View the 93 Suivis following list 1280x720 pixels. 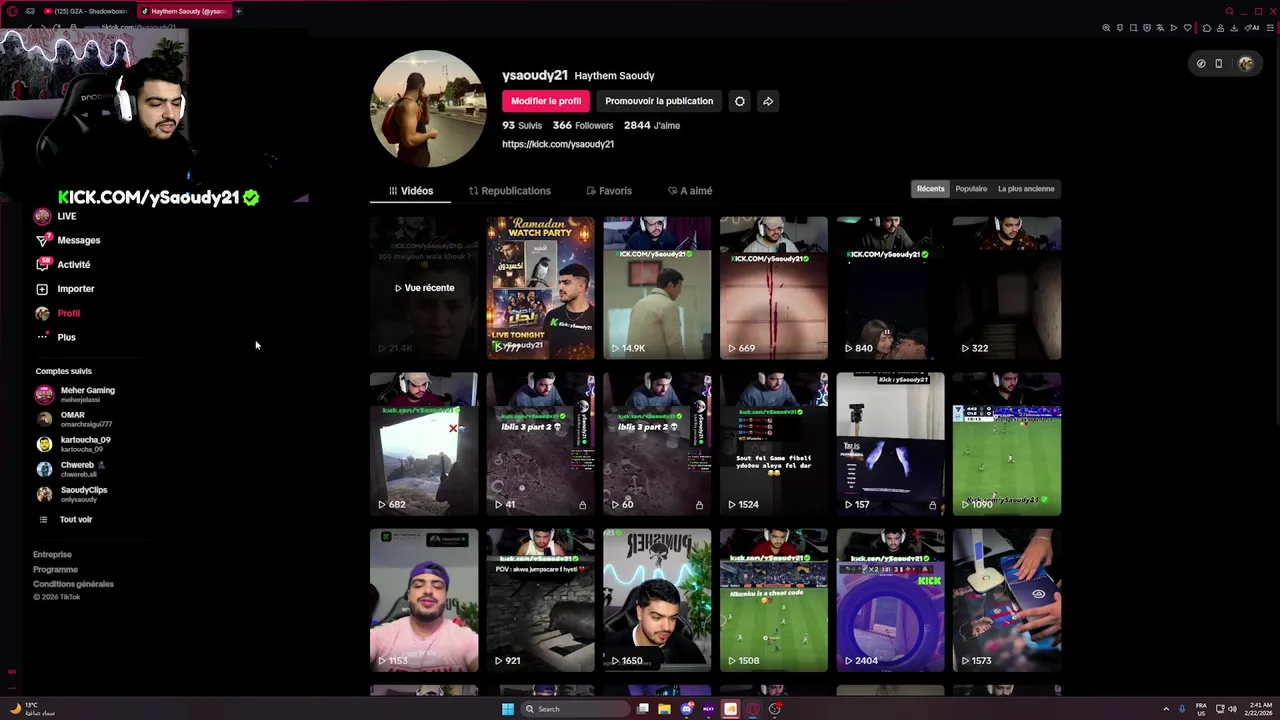pos(522,125)
